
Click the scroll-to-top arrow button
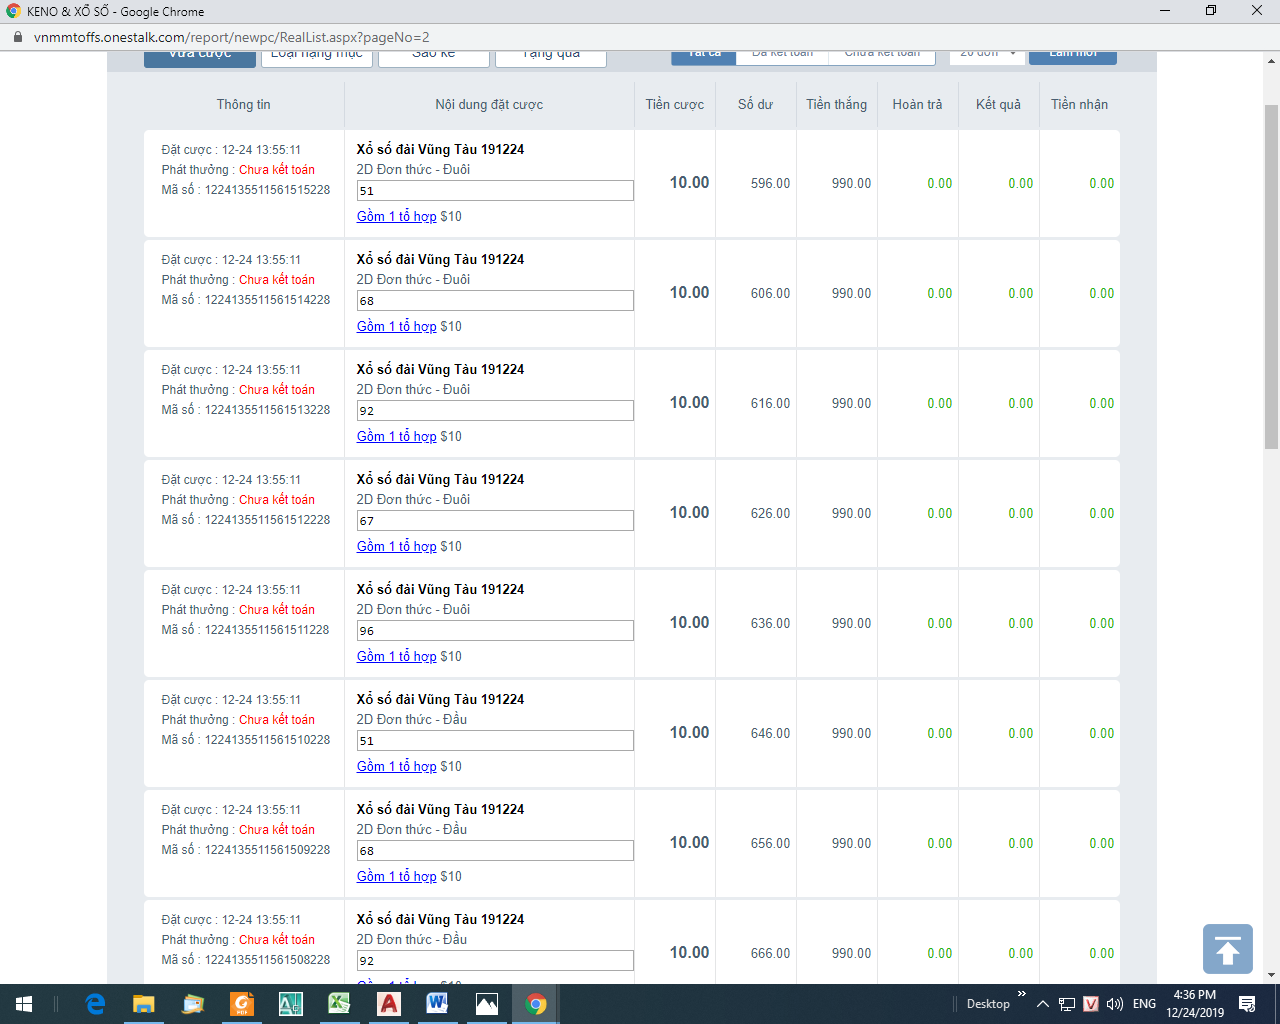click(x=1227, y=949)
